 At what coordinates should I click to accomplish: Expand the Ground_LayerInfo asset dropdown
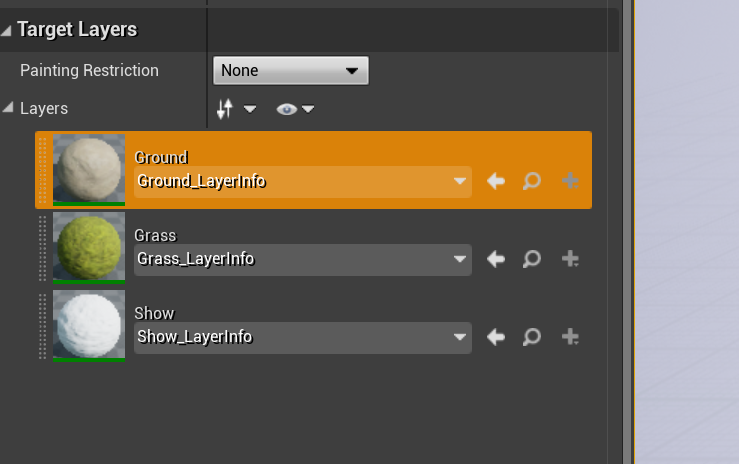point(460,181)
